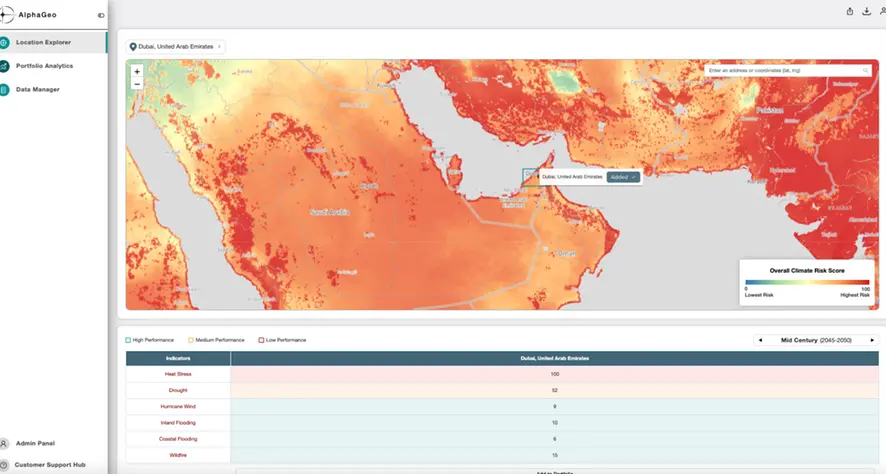Click the Dubai selection marker on map

point(531,177)
